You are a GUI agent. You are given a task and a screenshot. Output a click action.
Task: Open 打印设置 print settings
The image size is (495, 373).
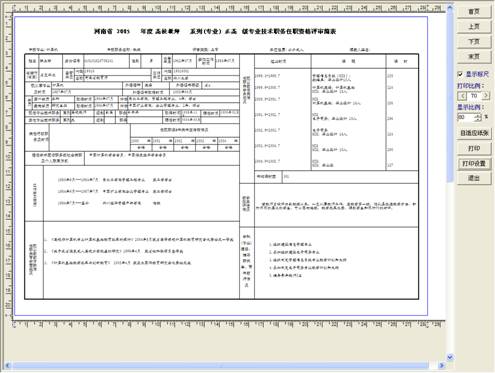click(x=474, y=163)
